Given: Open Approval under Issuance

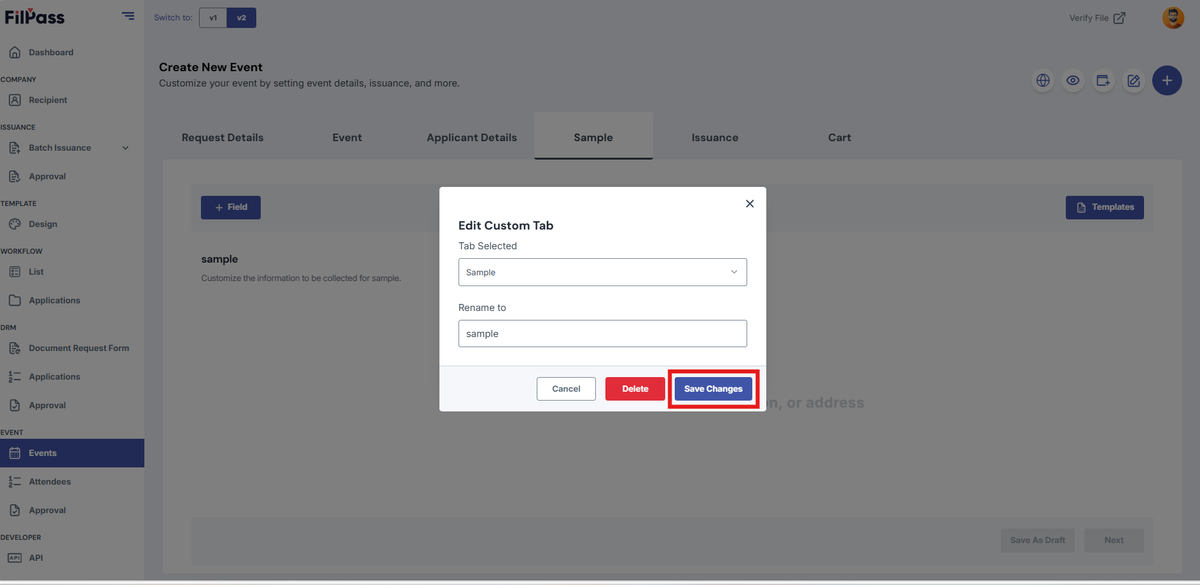Looking at the screenshot, I should point(47,176).
